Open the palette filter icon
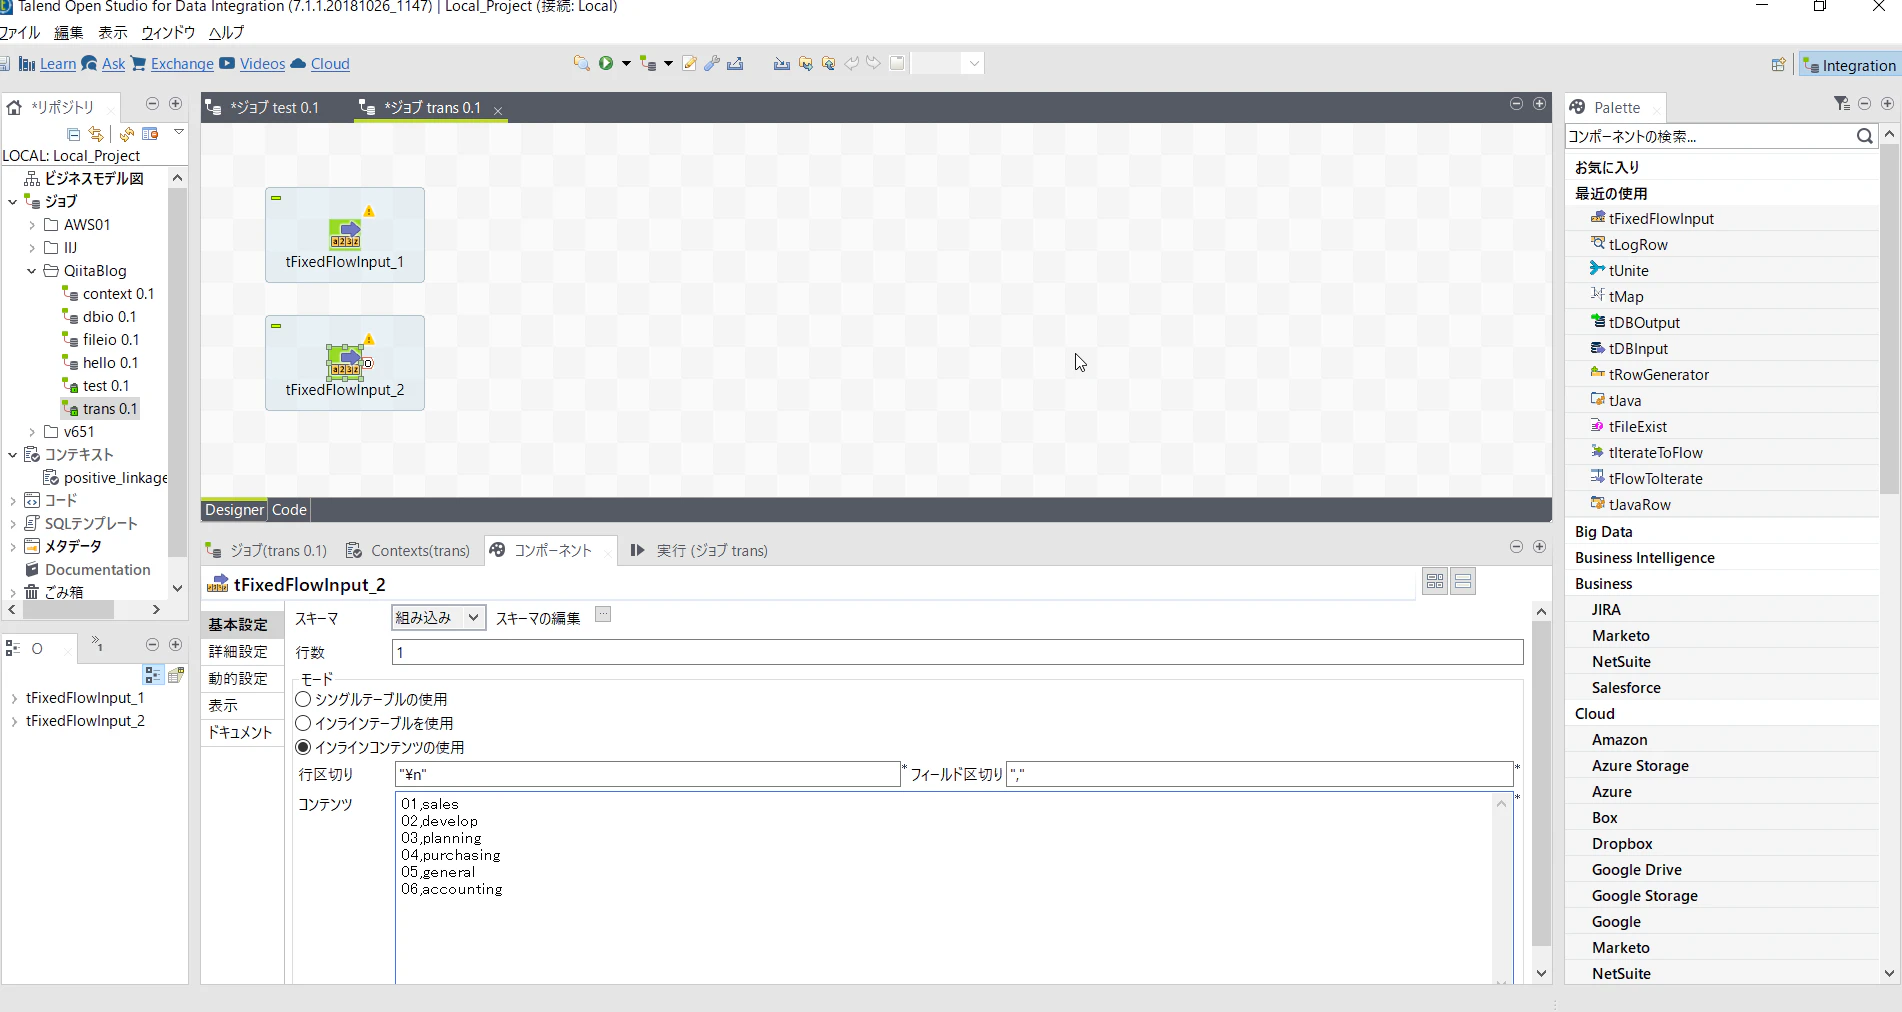Viewport: 1902px width, 1012px height. point(1842,104)
